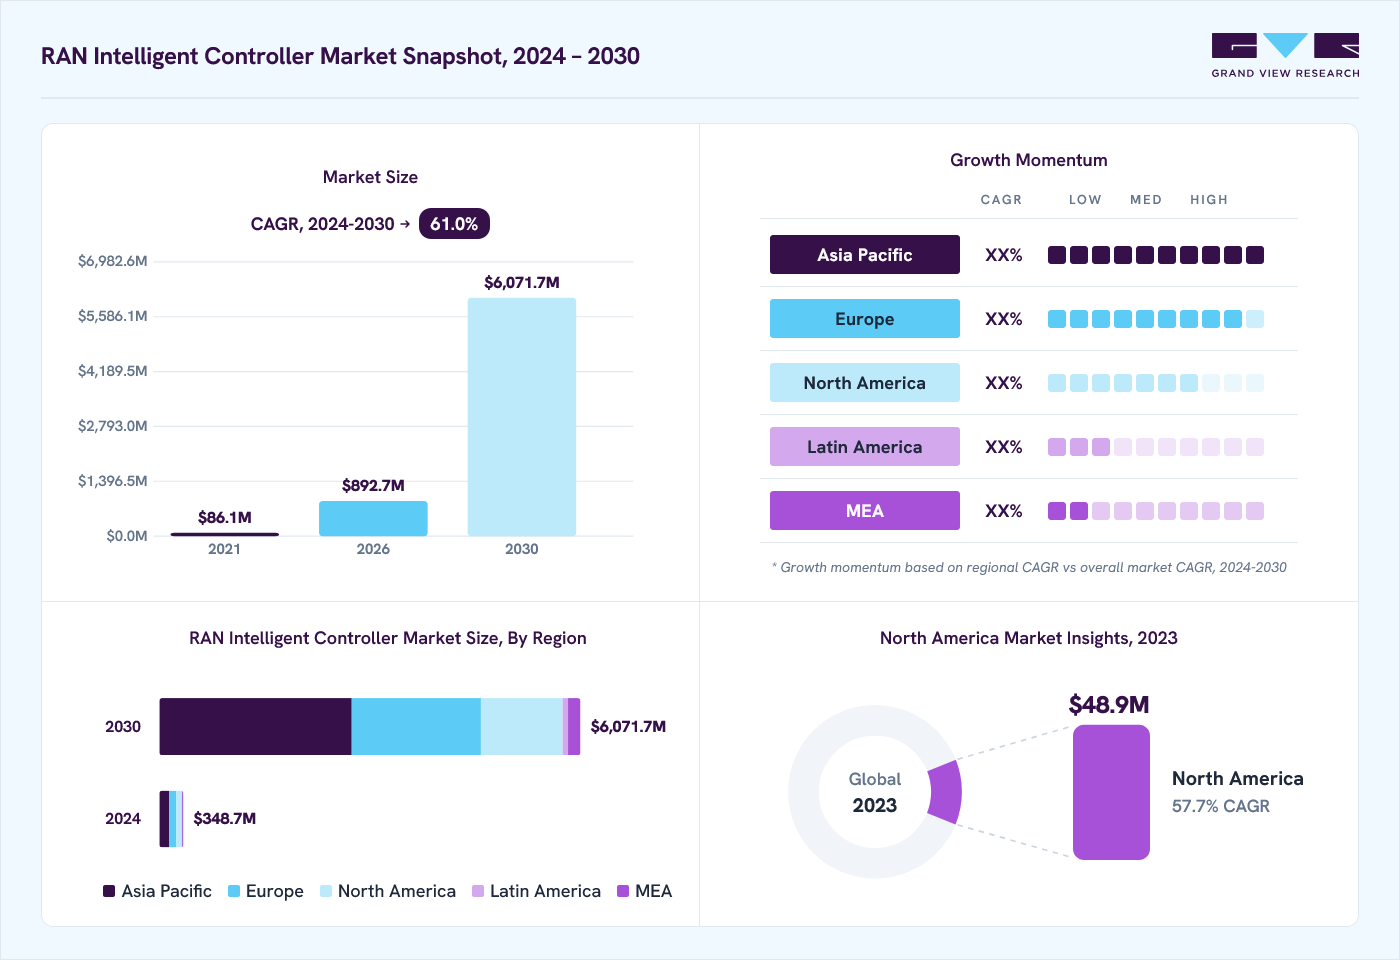
Task: Click the 2024 stacked regional bar
Action: coord(171,819)
